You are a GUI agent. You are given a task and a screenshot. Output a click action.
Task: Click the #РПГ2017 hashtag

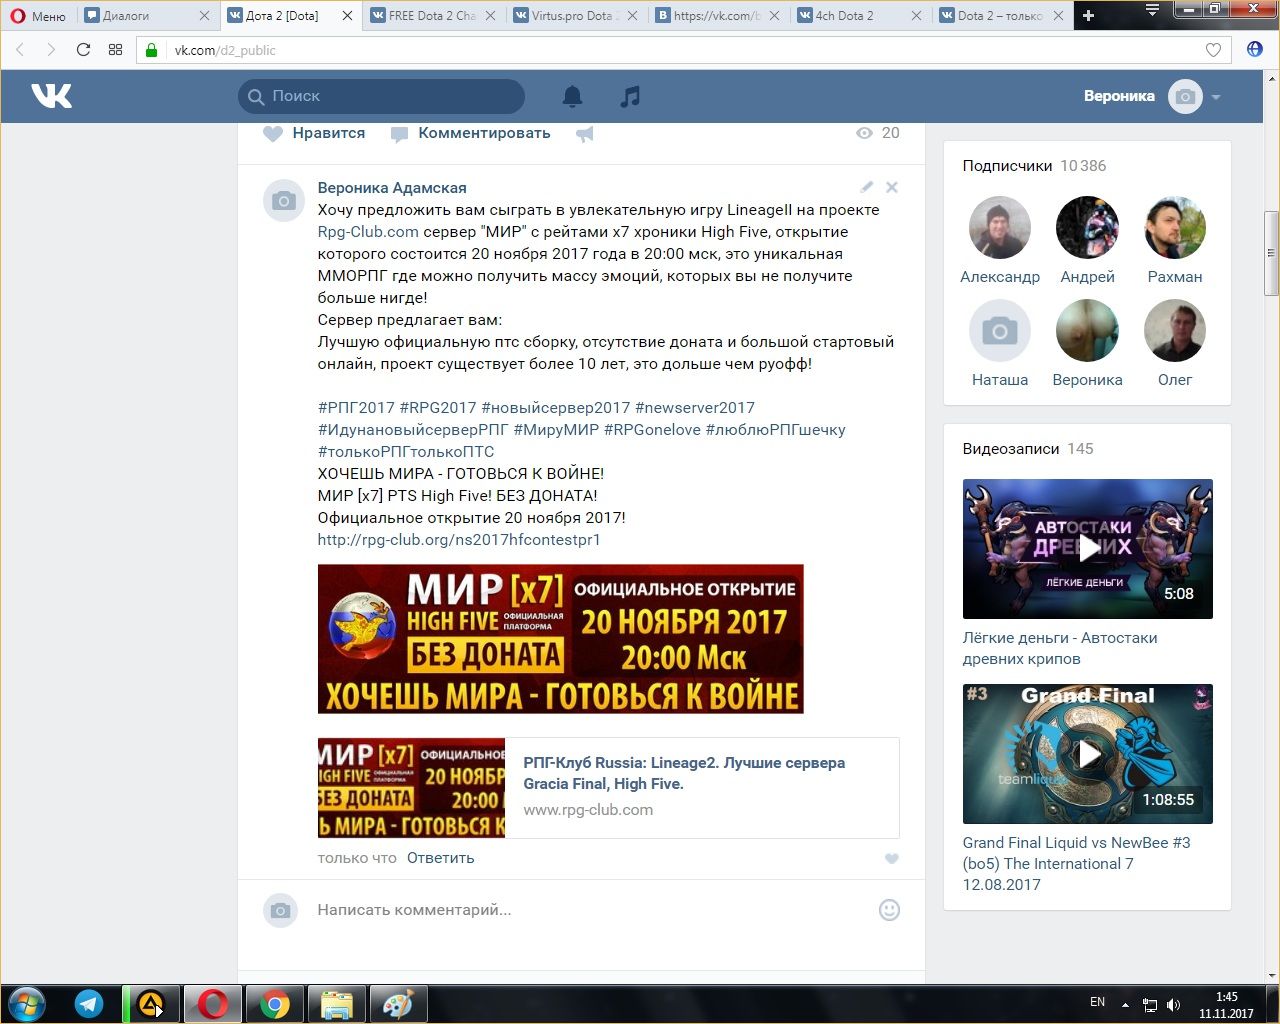tap(356, 408)
